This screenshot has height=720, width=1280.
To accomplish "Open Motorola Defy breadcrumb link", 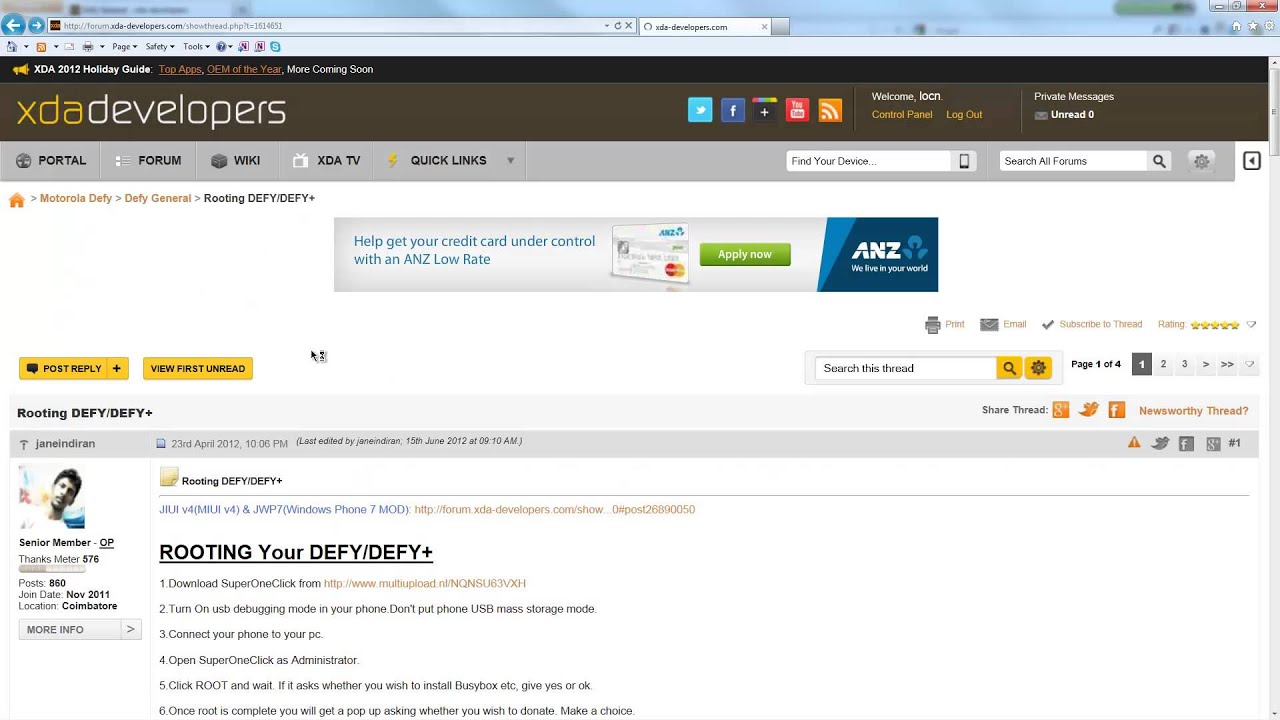I will click(76, 199).
